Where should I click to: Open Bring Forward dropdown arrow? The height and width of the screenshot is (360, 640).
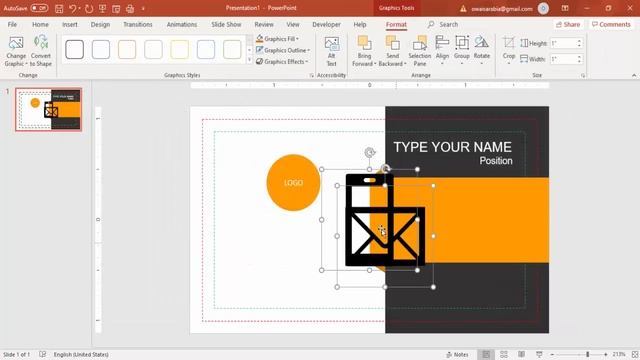(x=375, y=64)
